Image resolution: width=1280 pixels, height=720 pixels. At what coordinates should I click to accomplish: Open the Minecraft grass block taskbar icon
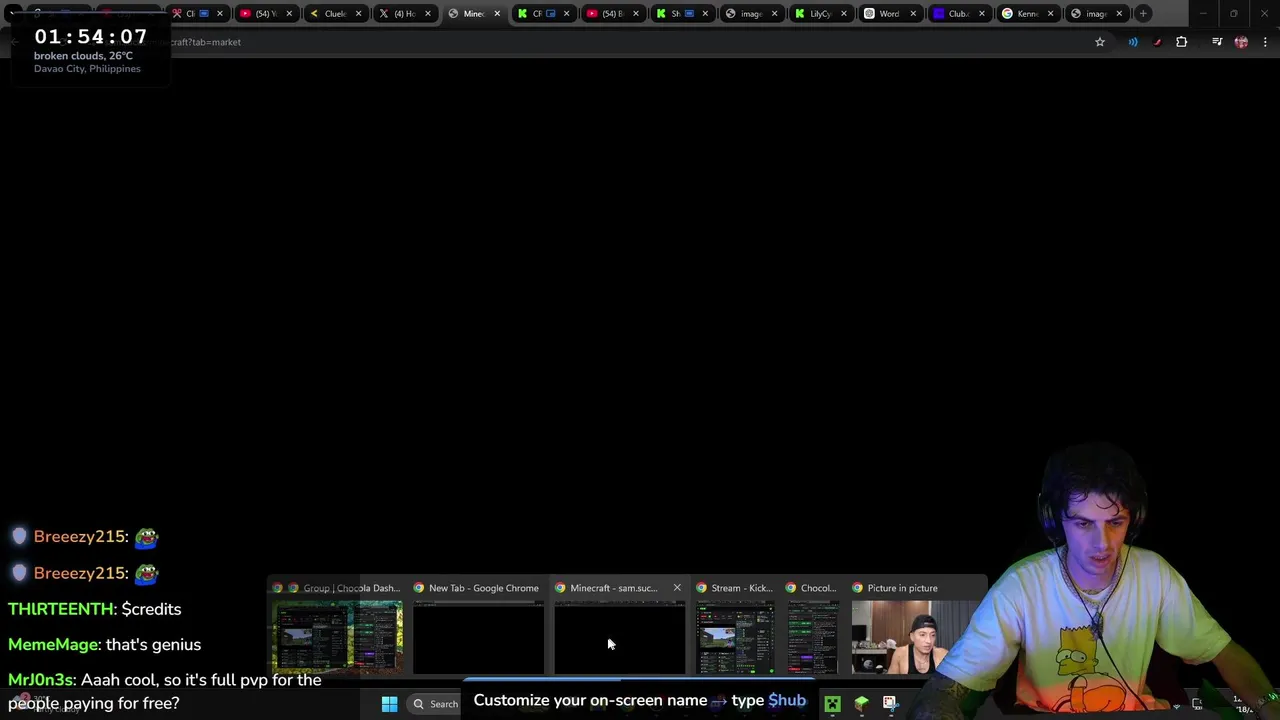click(x=861, y=704)
